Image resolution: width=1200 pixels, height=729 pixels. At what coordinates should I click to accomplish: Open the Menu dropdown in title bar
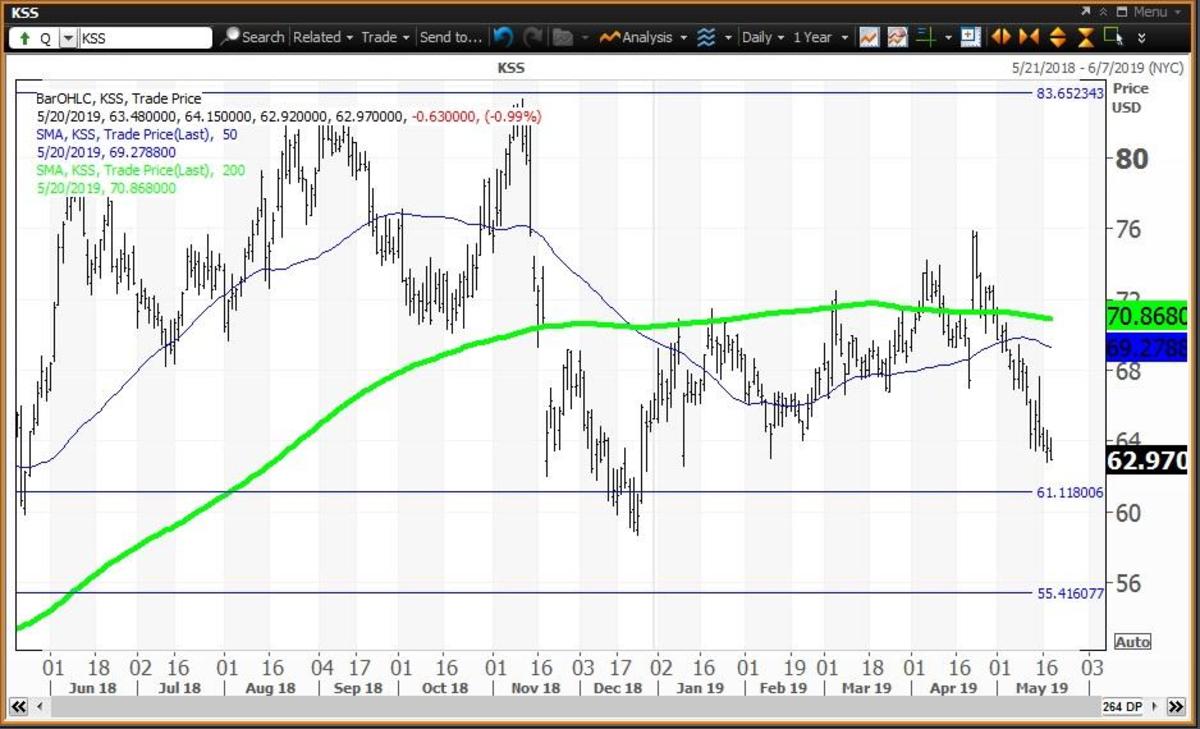pos(1155,11)
